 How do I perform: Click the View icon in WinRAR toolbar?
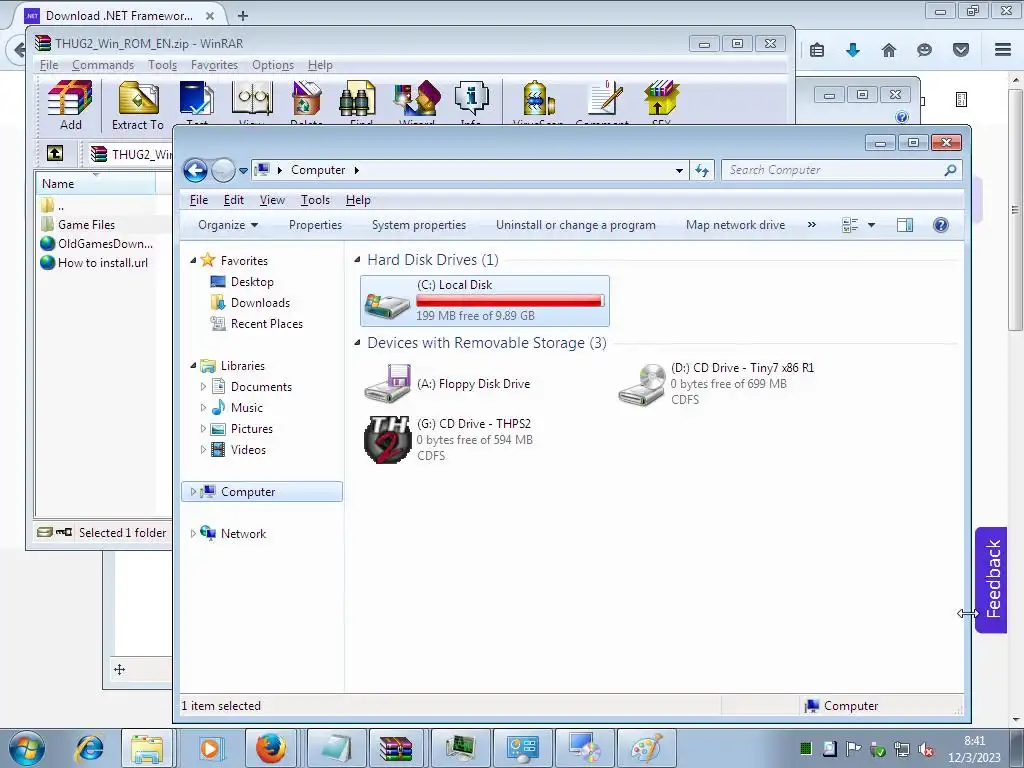pyautogui.click(x=252, y=101)
